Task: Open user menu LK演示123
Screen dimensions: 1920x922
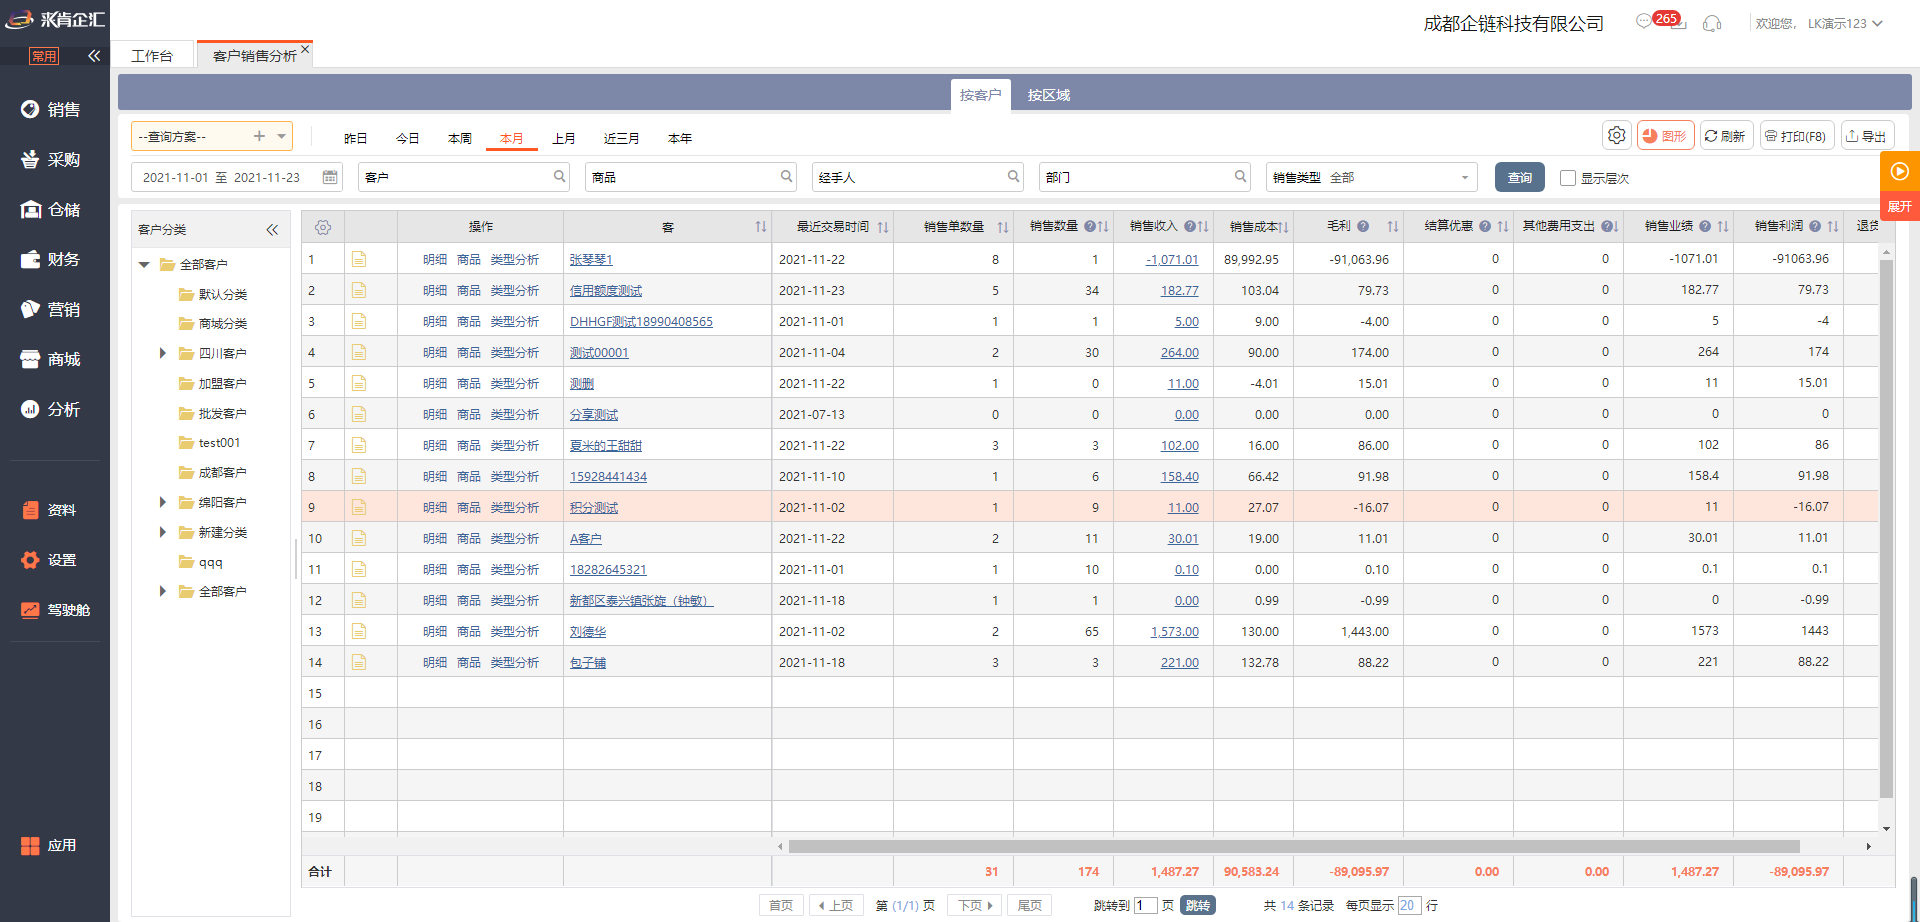Action: (x=1844, y=23)
